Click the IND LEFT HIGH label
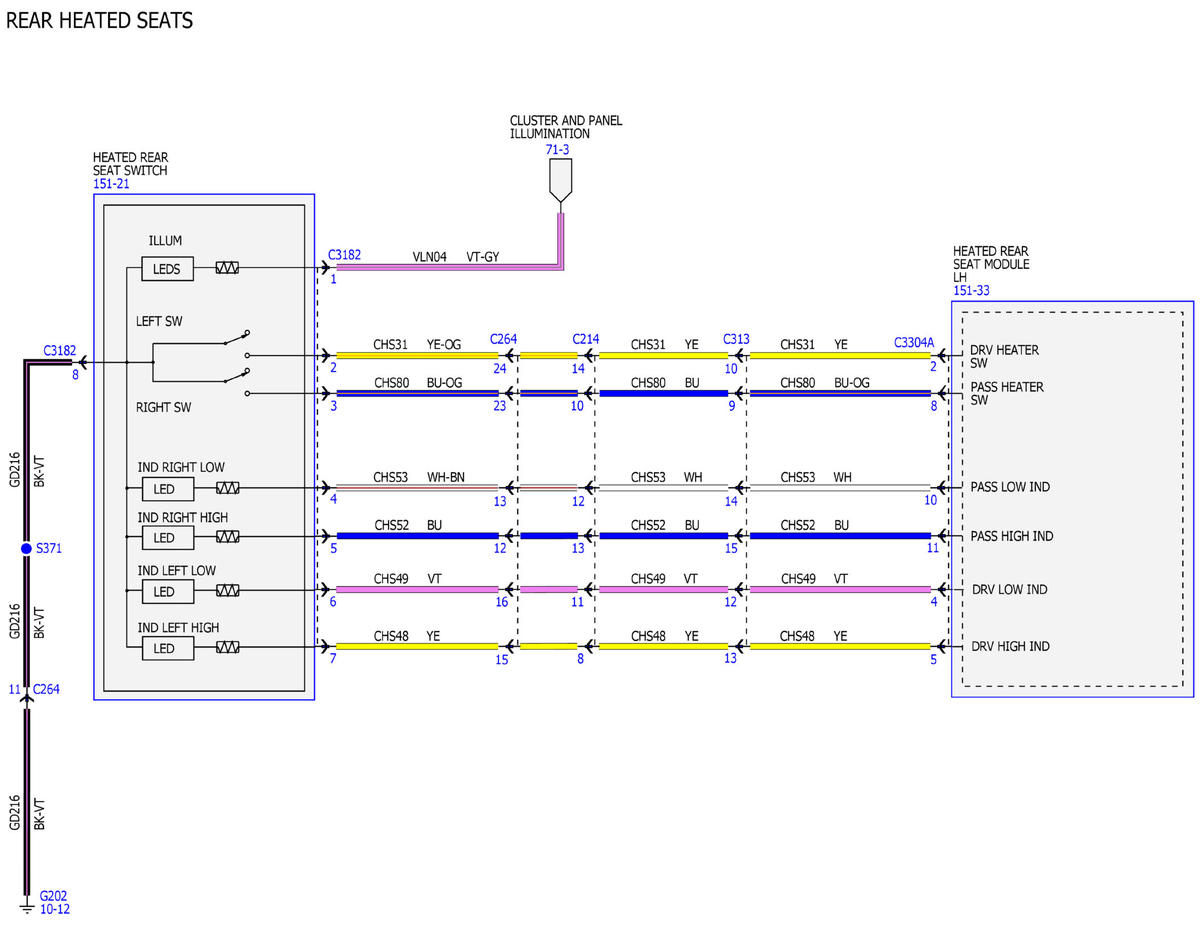 [x=179, y=627]
